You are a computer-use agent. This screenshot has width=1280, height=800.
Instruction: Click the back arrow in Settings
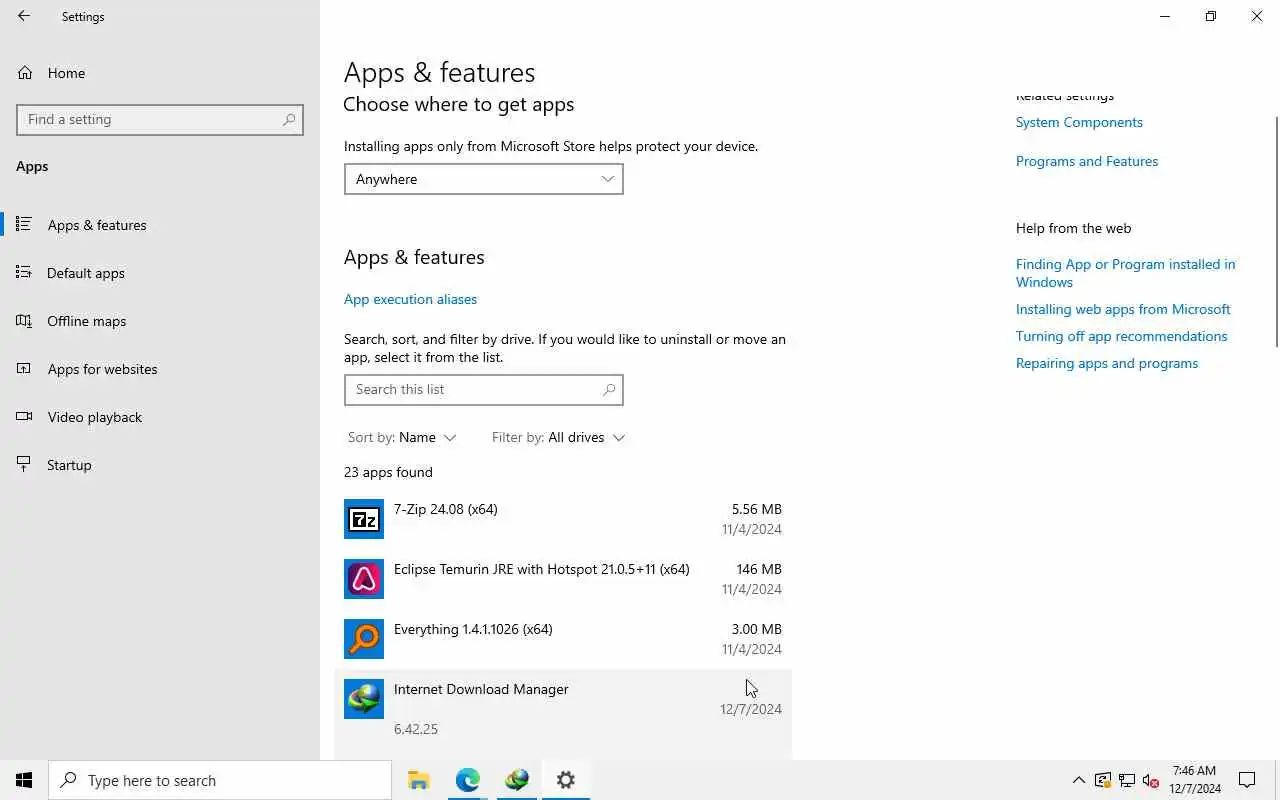(24, 16)
